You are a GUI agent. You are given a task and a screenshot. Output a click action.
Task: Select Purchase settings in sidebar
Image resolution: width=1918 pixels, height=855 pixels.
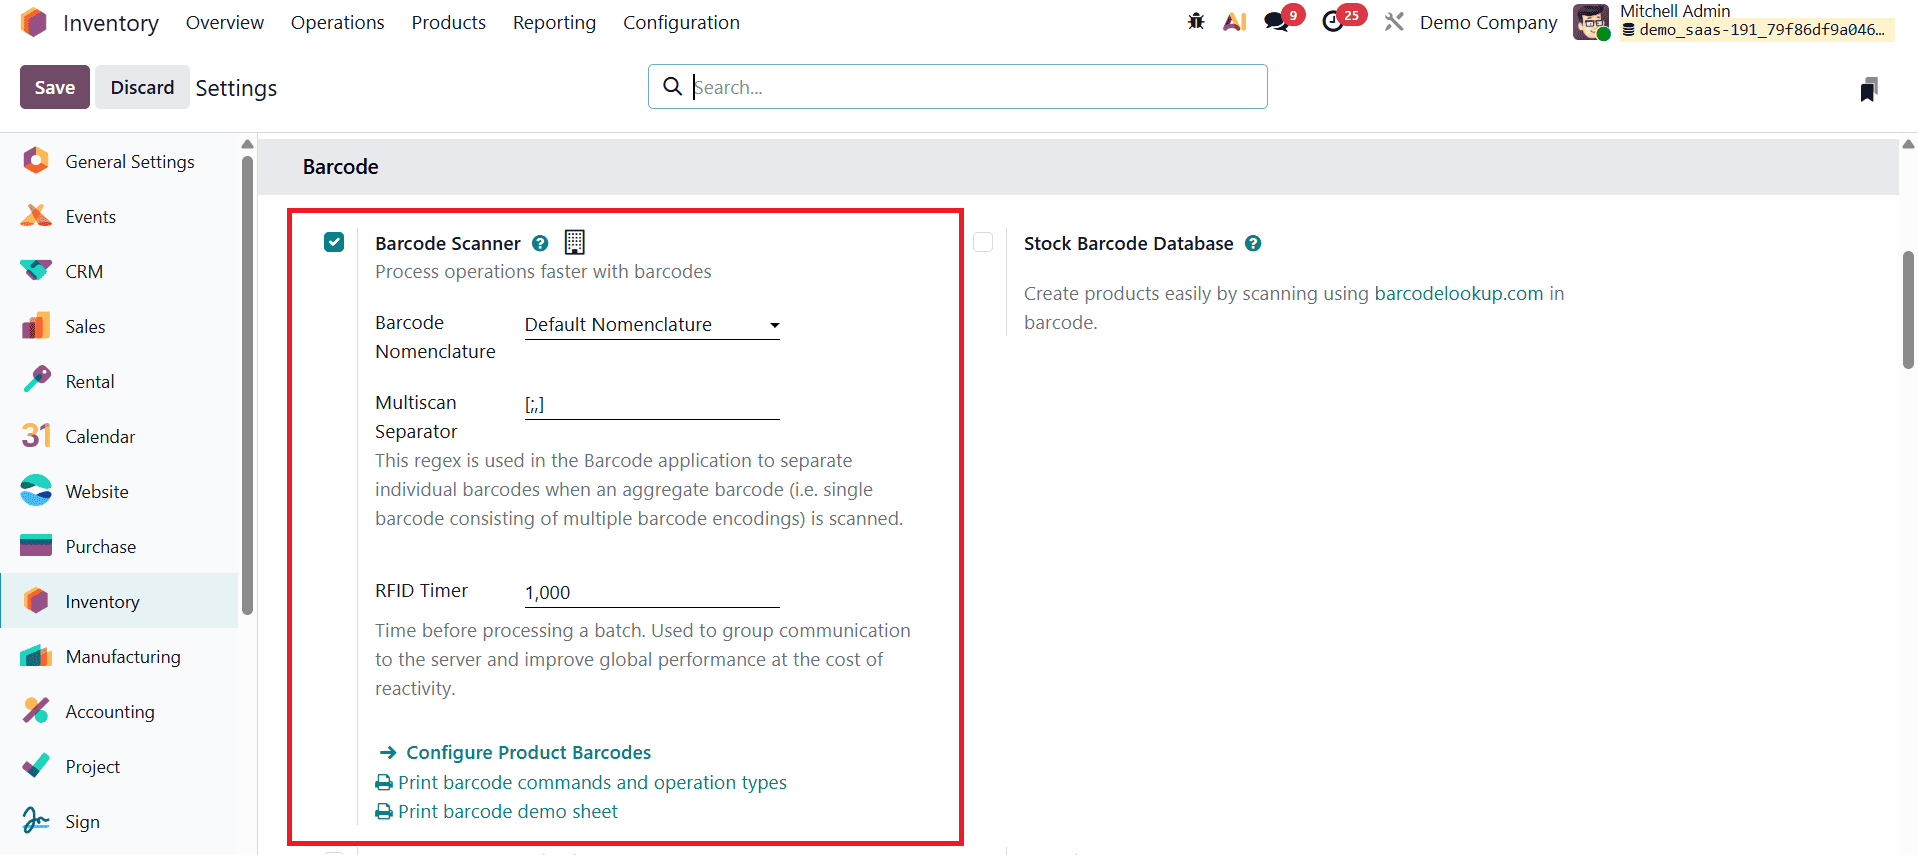119,546
